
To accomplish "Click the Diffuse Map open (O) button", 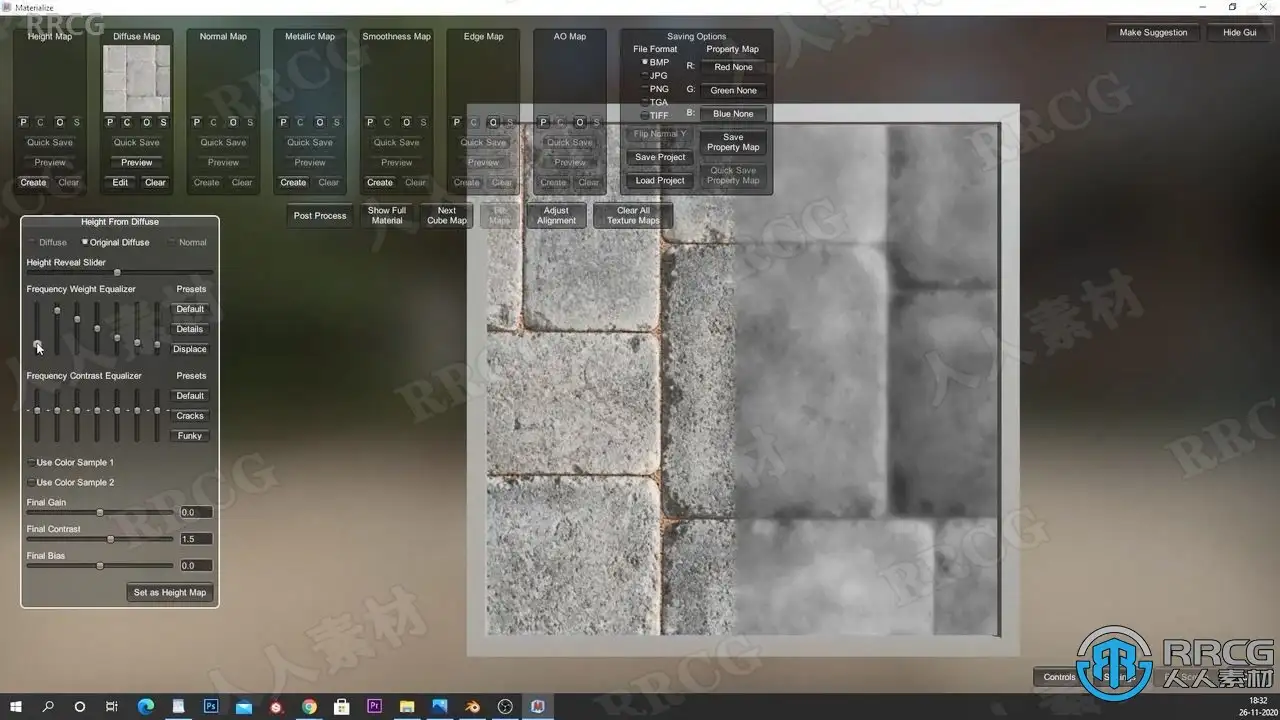I will (x=146, y=123).
